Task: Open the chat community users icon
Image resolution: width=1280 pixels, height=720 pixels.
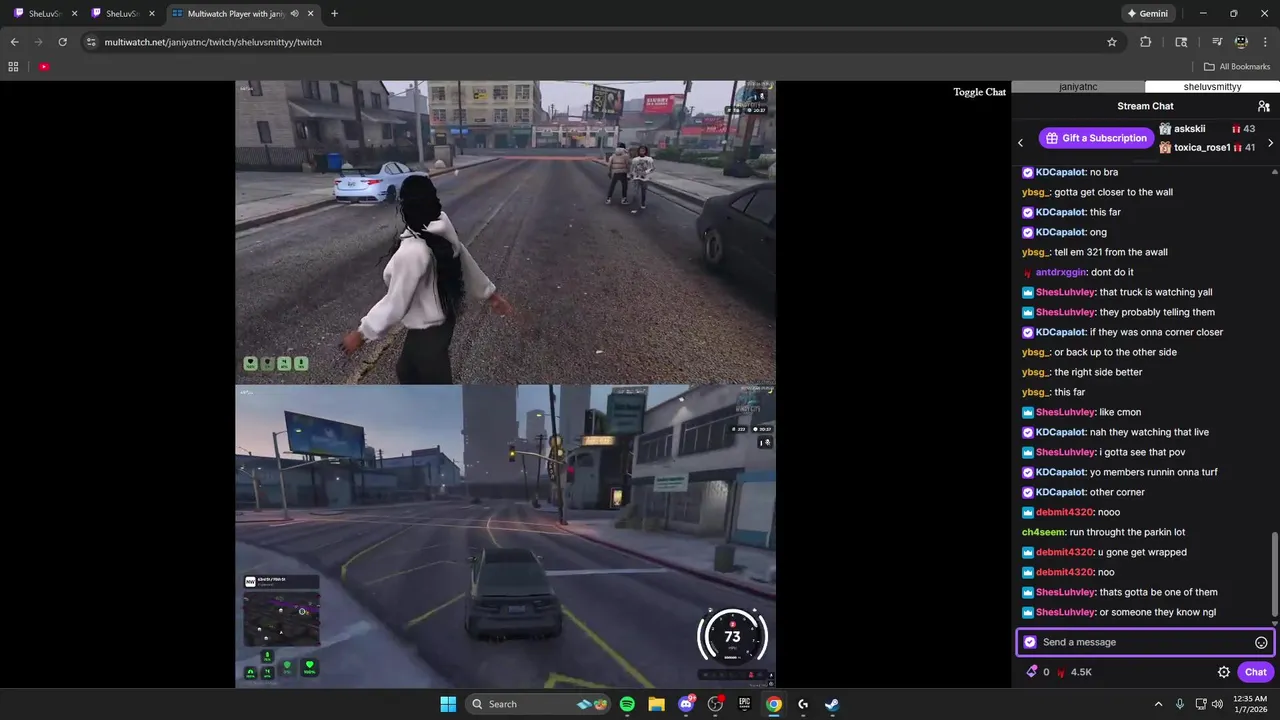Action: [x=1263, y=106]
